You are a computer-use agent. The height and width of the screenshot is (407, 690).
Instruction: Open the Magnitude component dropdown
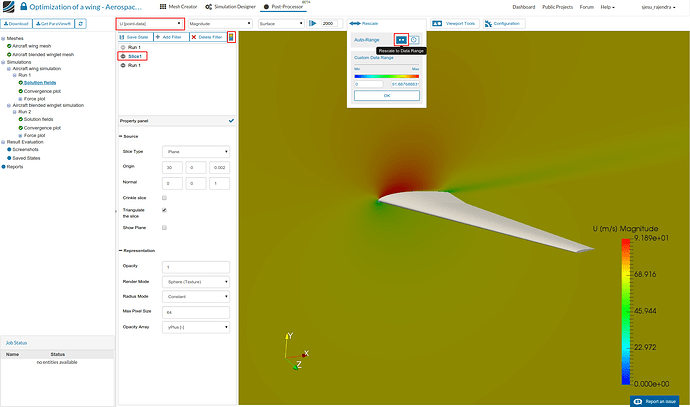(220, 24)
